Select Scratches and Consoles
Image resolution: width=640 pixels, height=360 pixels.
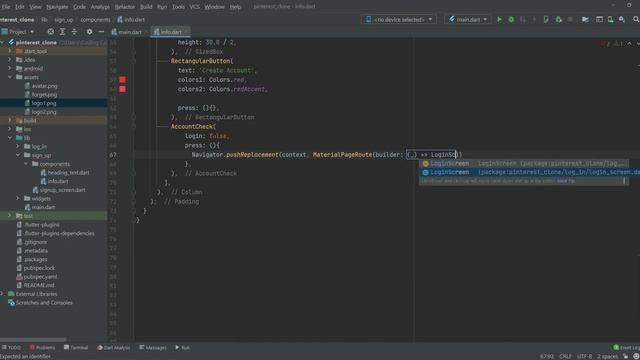pyautogui.click(x=44, y=302)
